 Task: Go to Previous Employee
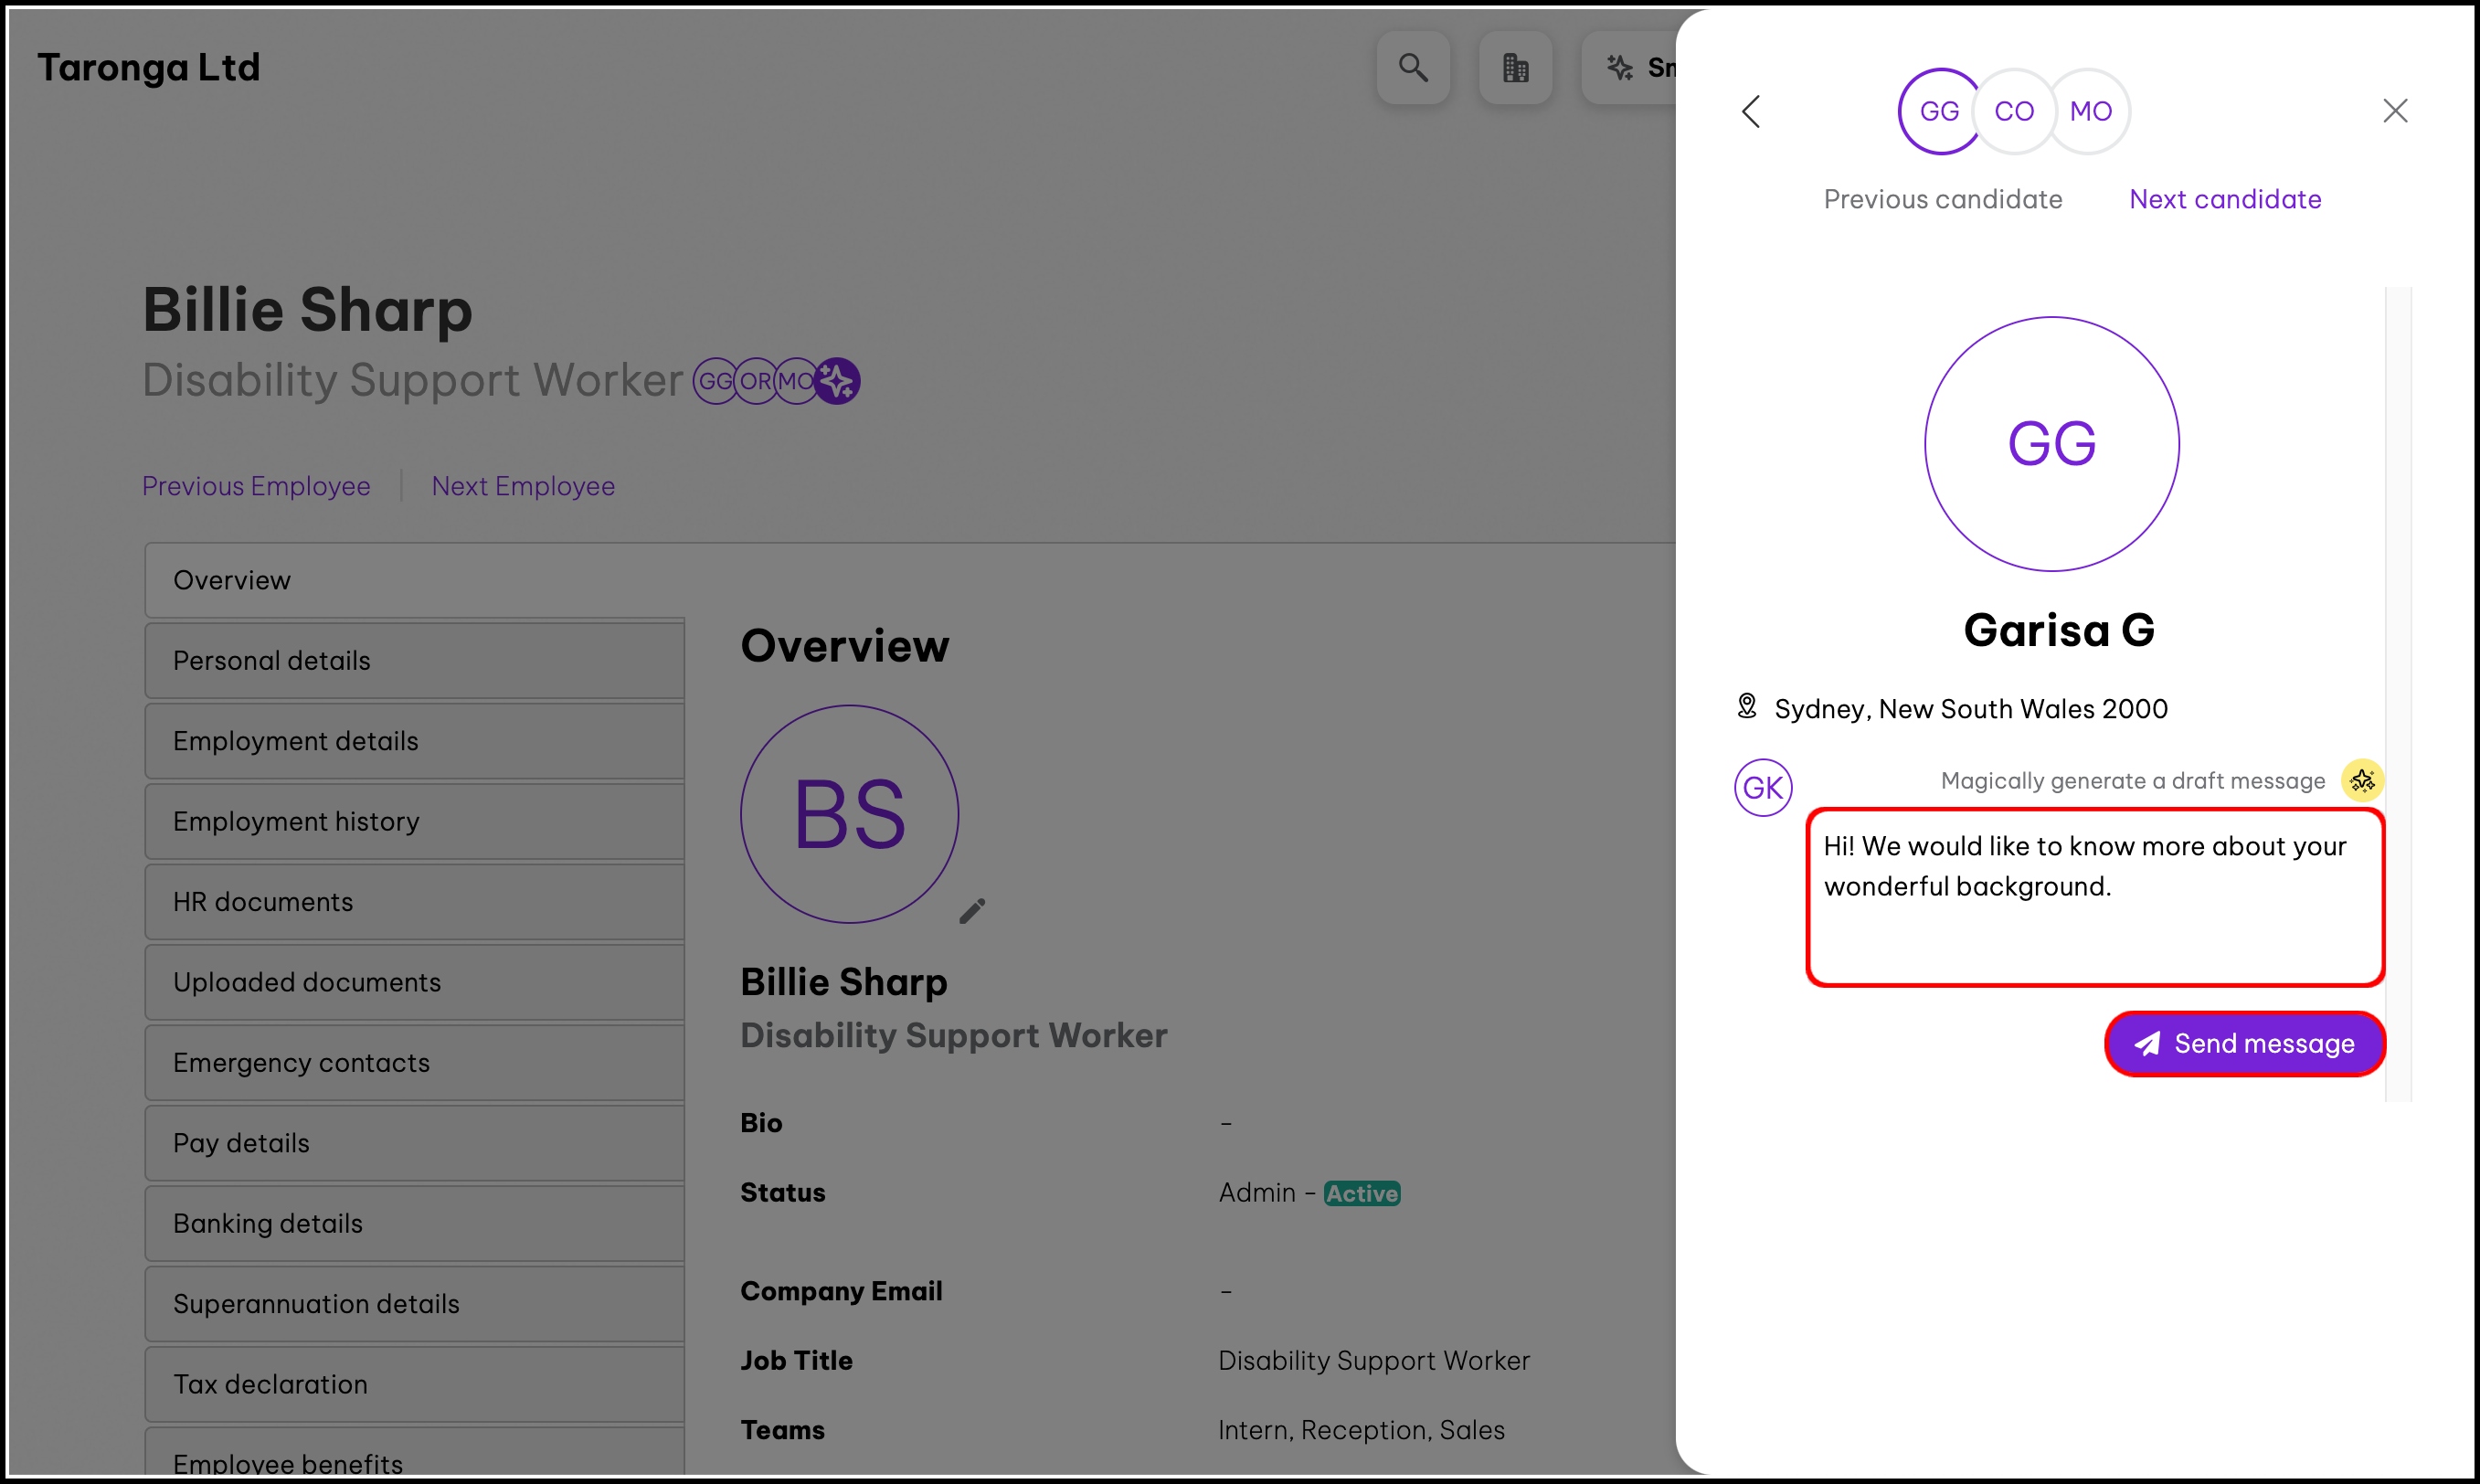[256, 486]
